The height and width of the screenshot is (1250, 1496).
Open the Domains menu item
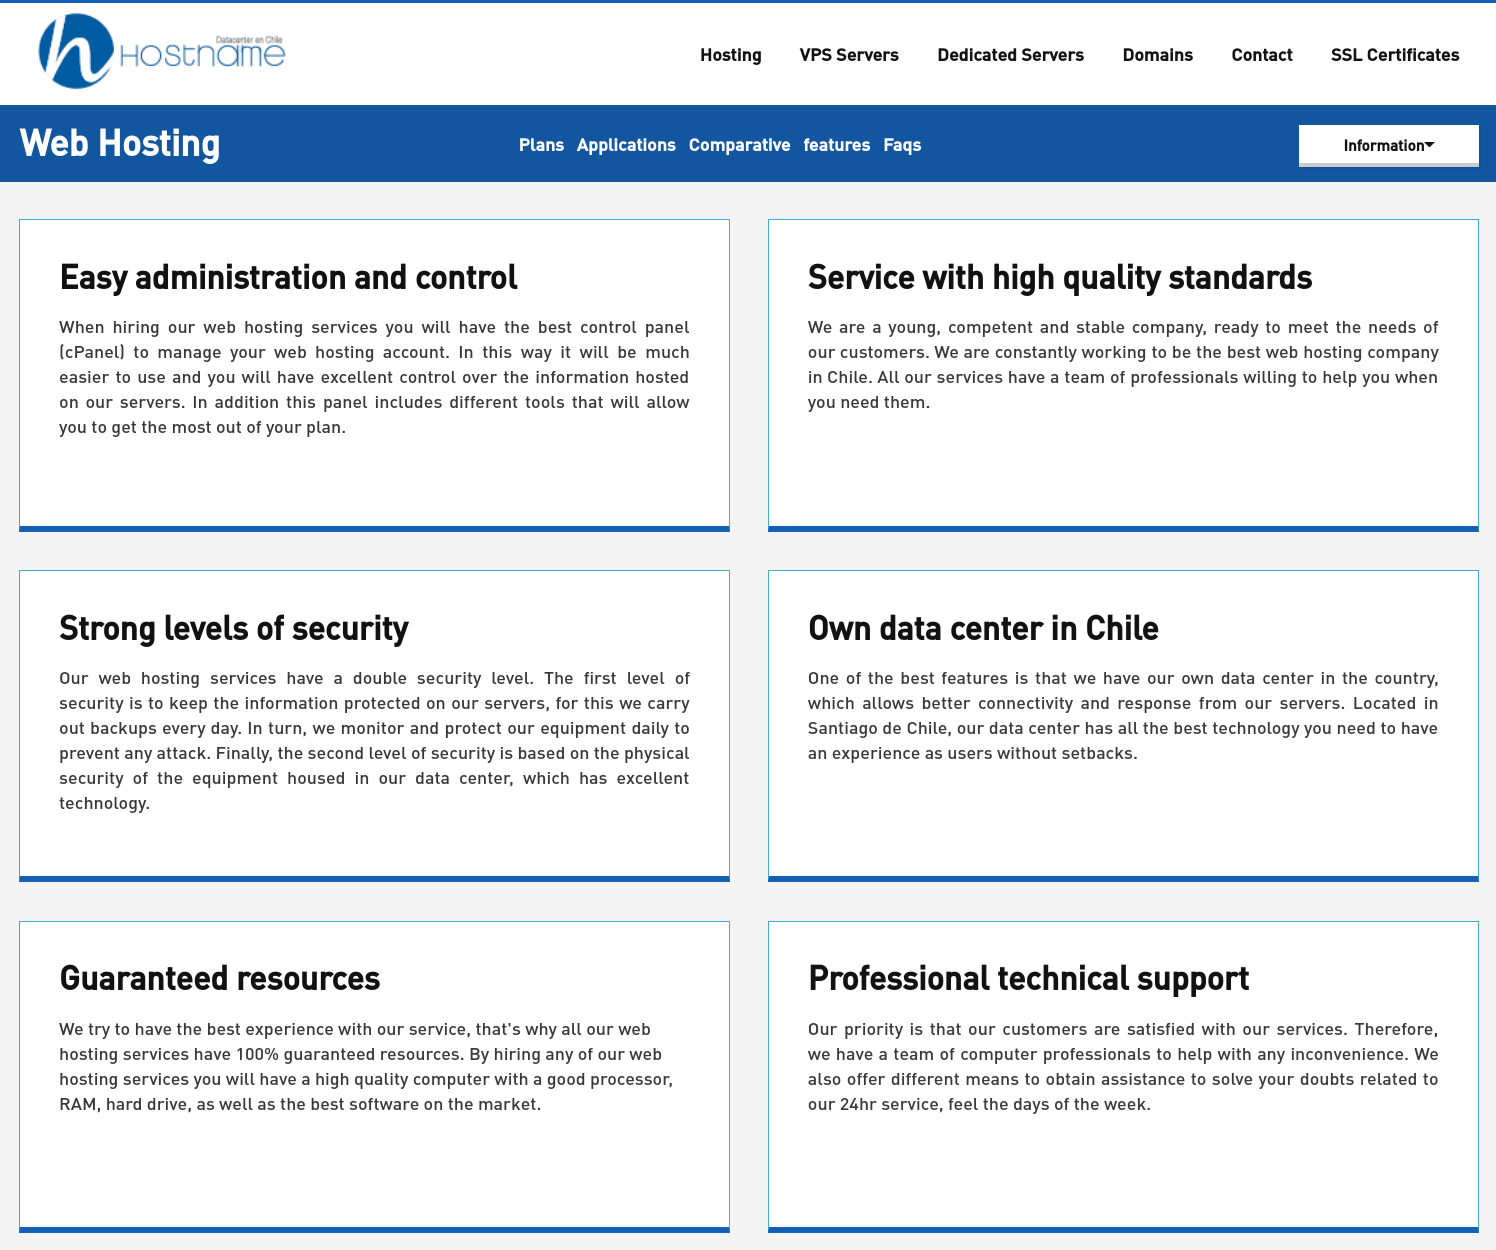(x=1157, y=55)
